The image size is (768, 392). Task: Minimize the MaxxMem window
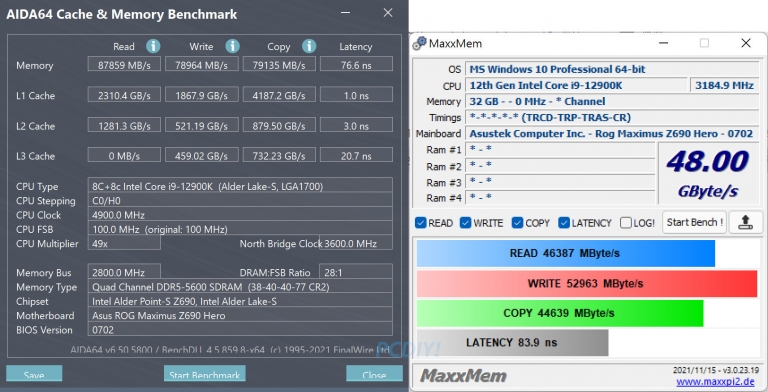[x=663, y=43]
